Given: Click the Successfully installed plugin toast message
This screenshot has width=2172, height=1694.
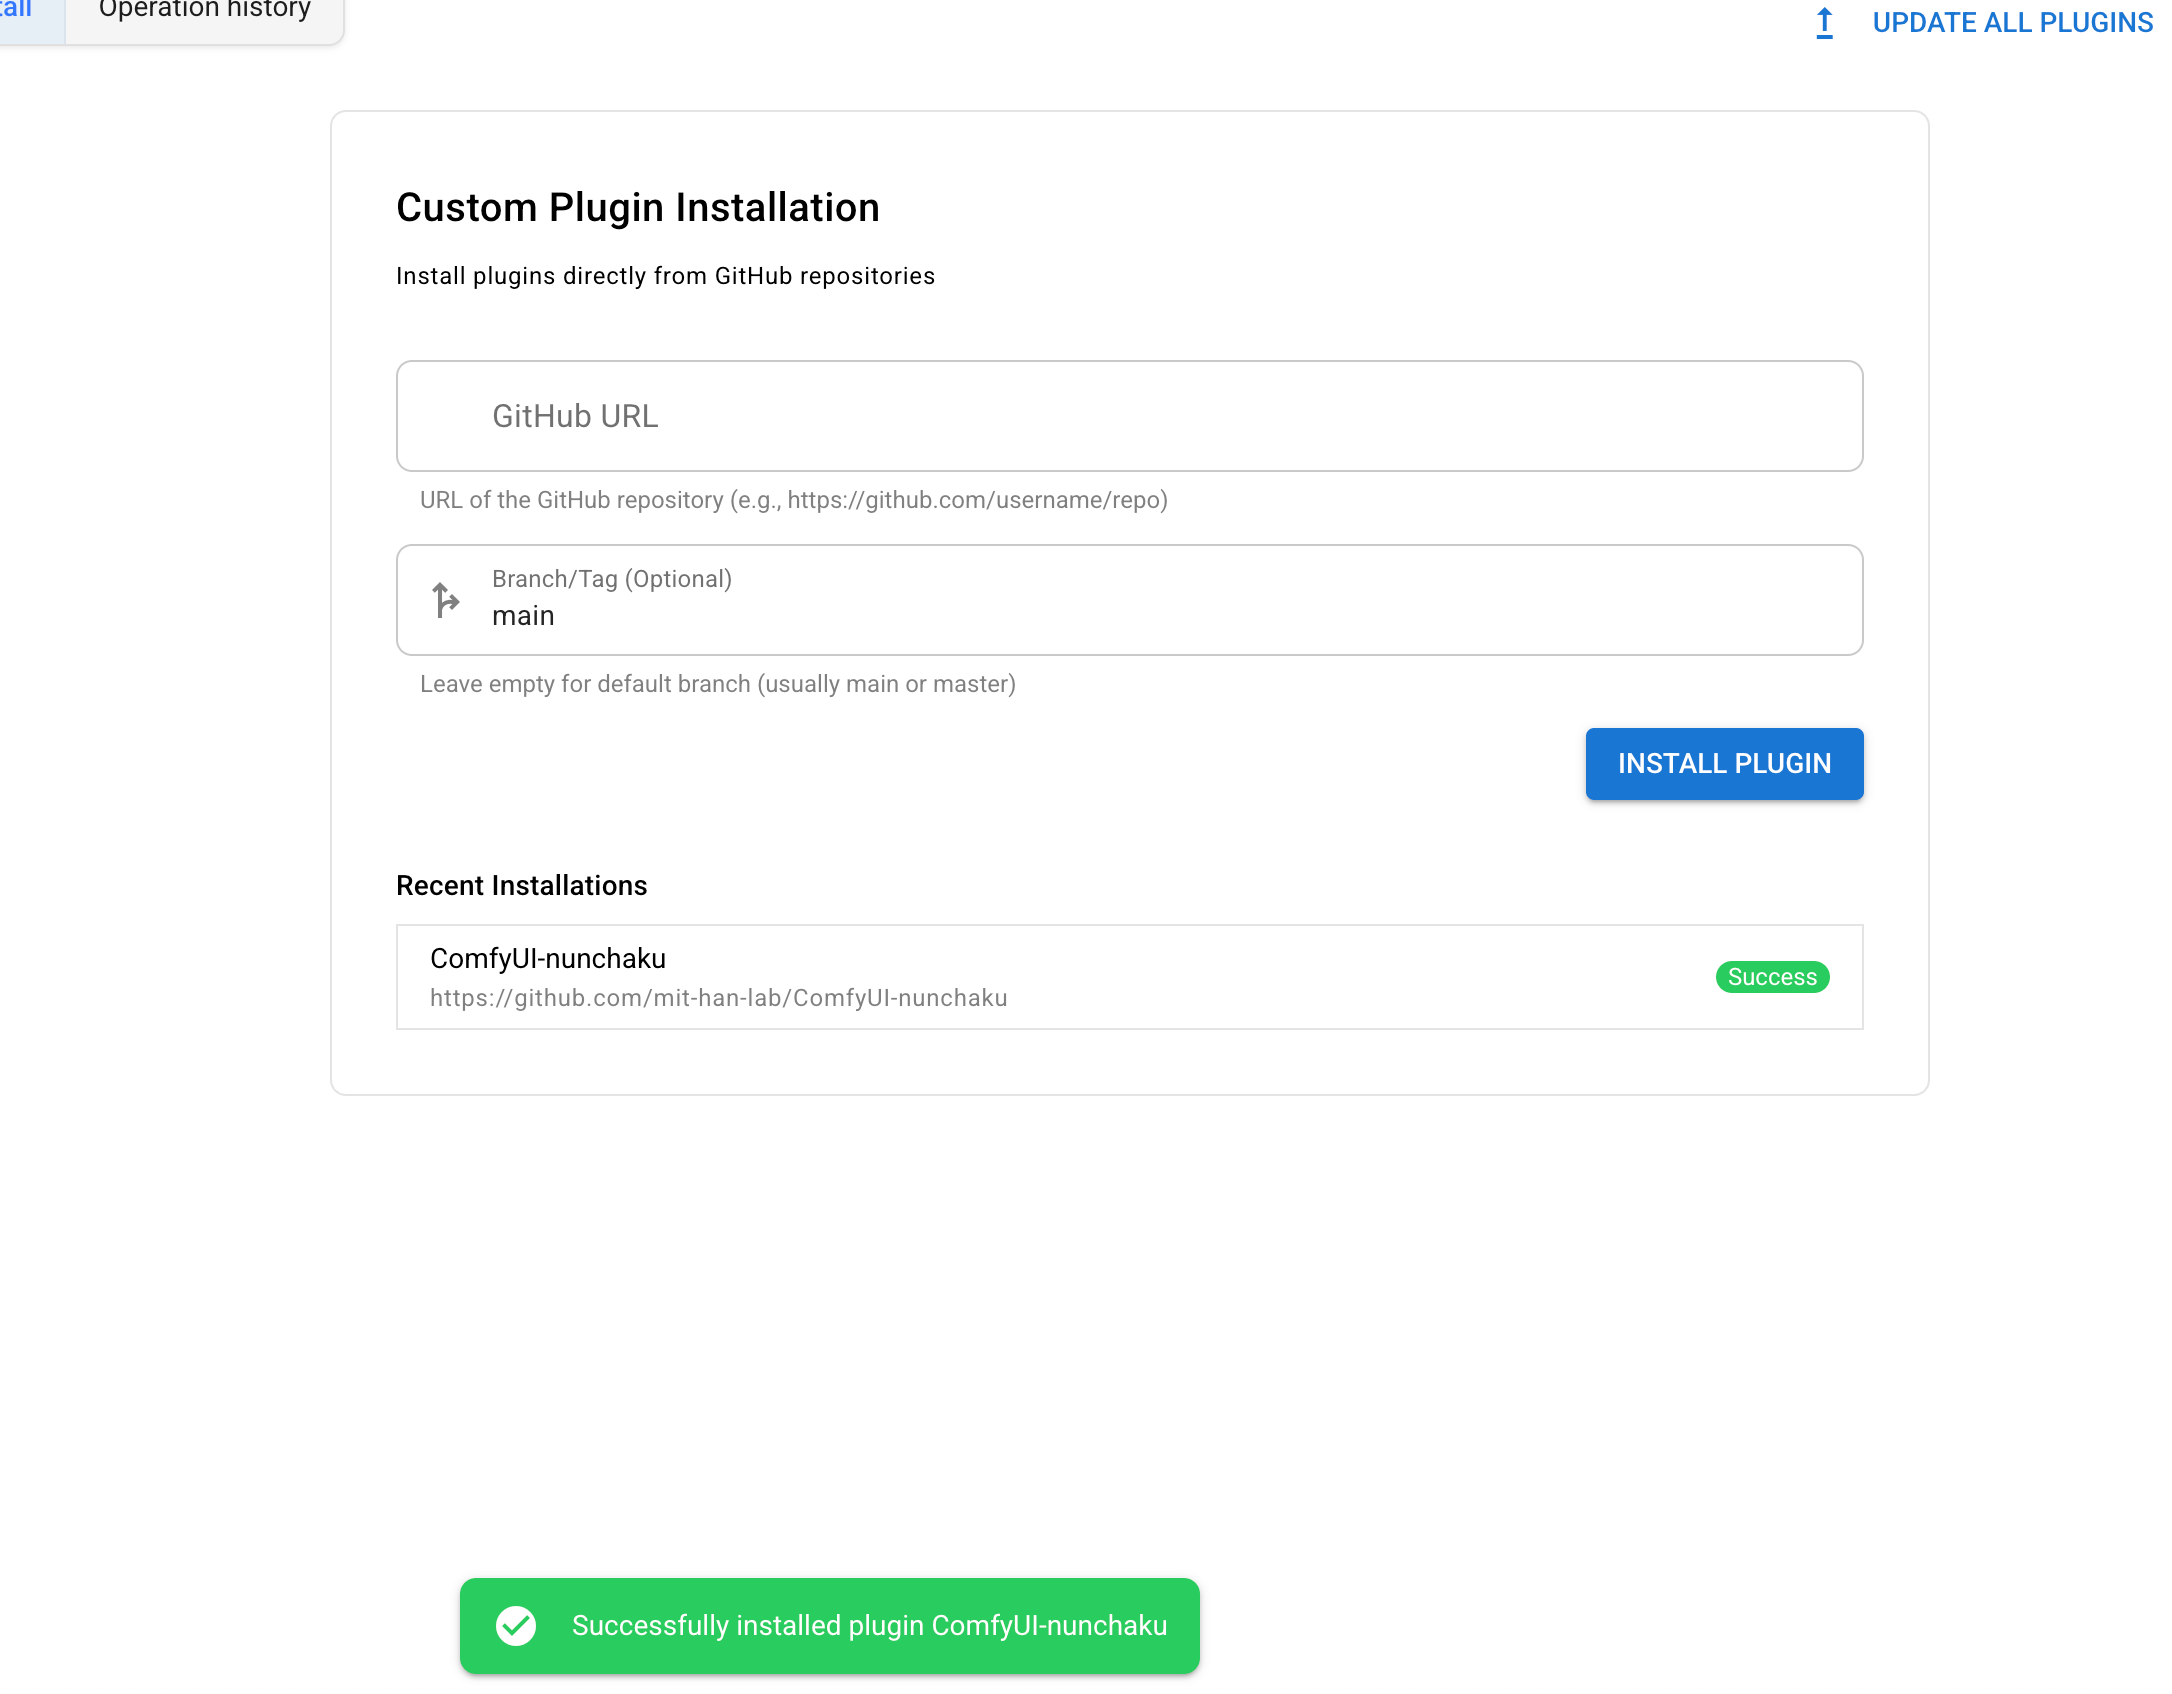Looking at the screenshot, I should point(868,1625).
